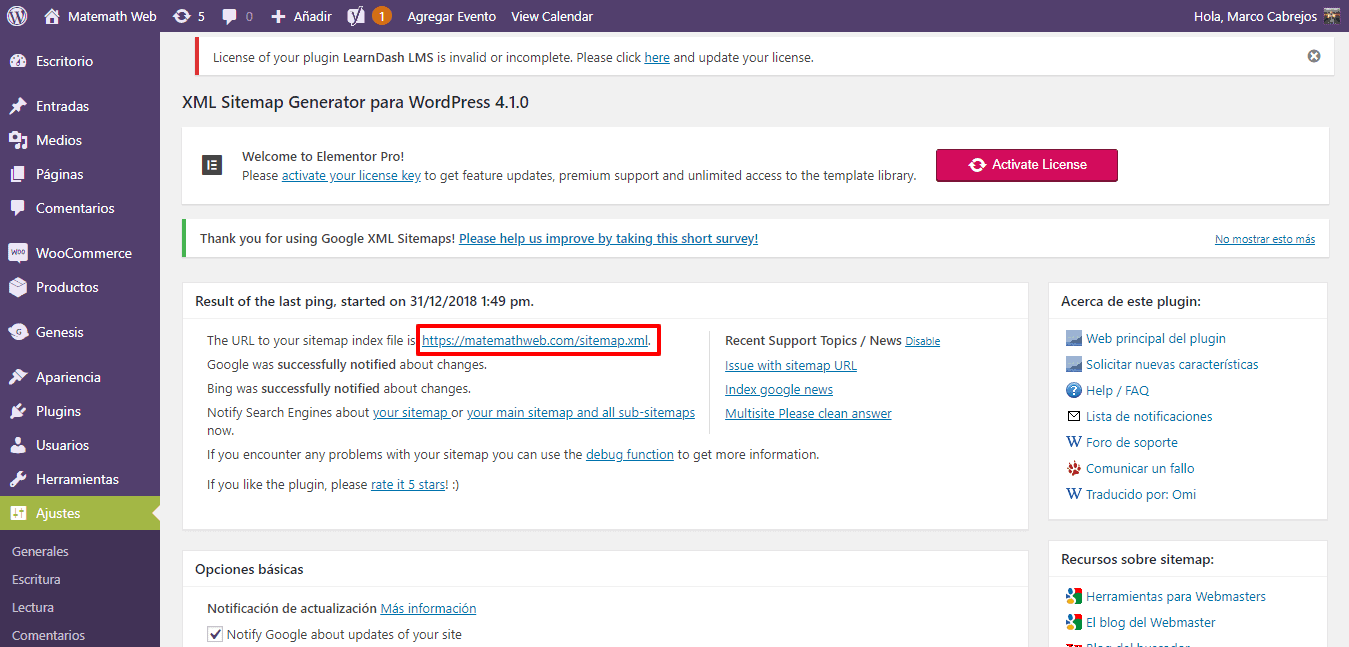The width and height of the screenshot is (1349, 647).
Task: Click 'rate it 5 stars' link
Action: (x=408, y=484)
